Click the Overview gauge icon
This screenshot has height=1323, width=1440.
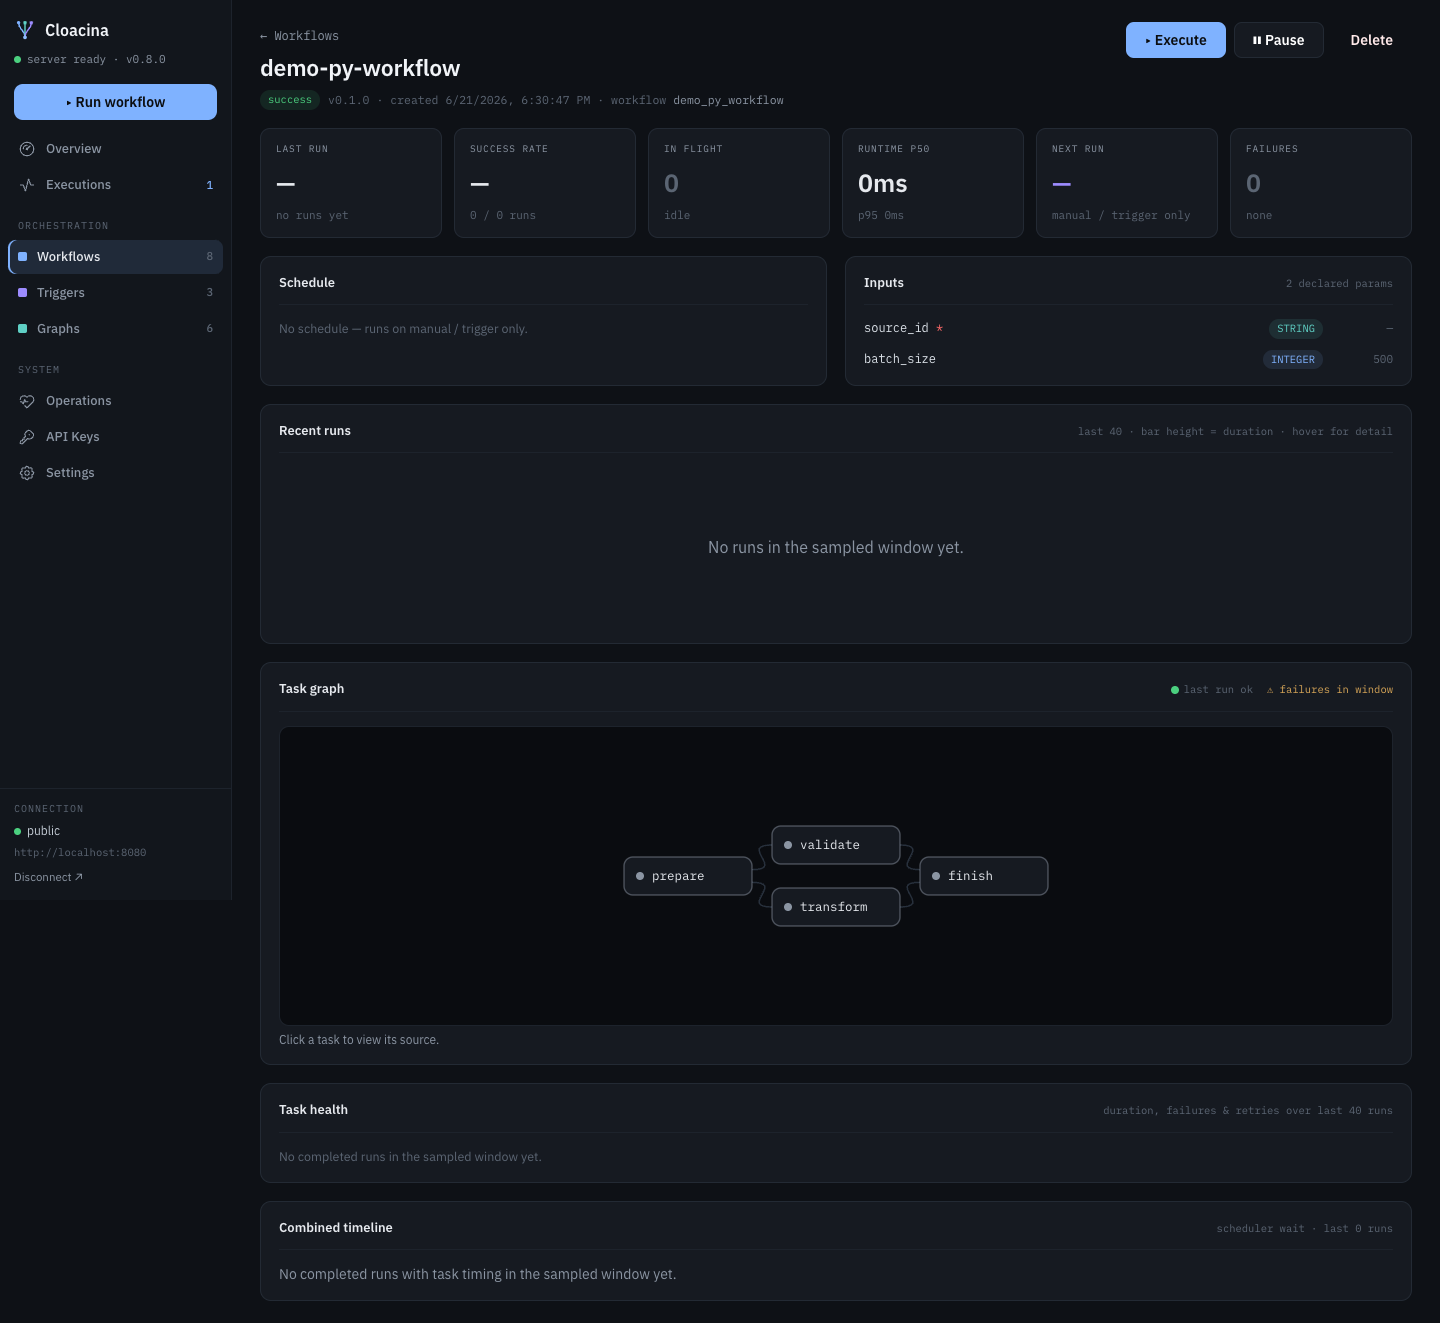pyautogui.click(x=27, y=149)
